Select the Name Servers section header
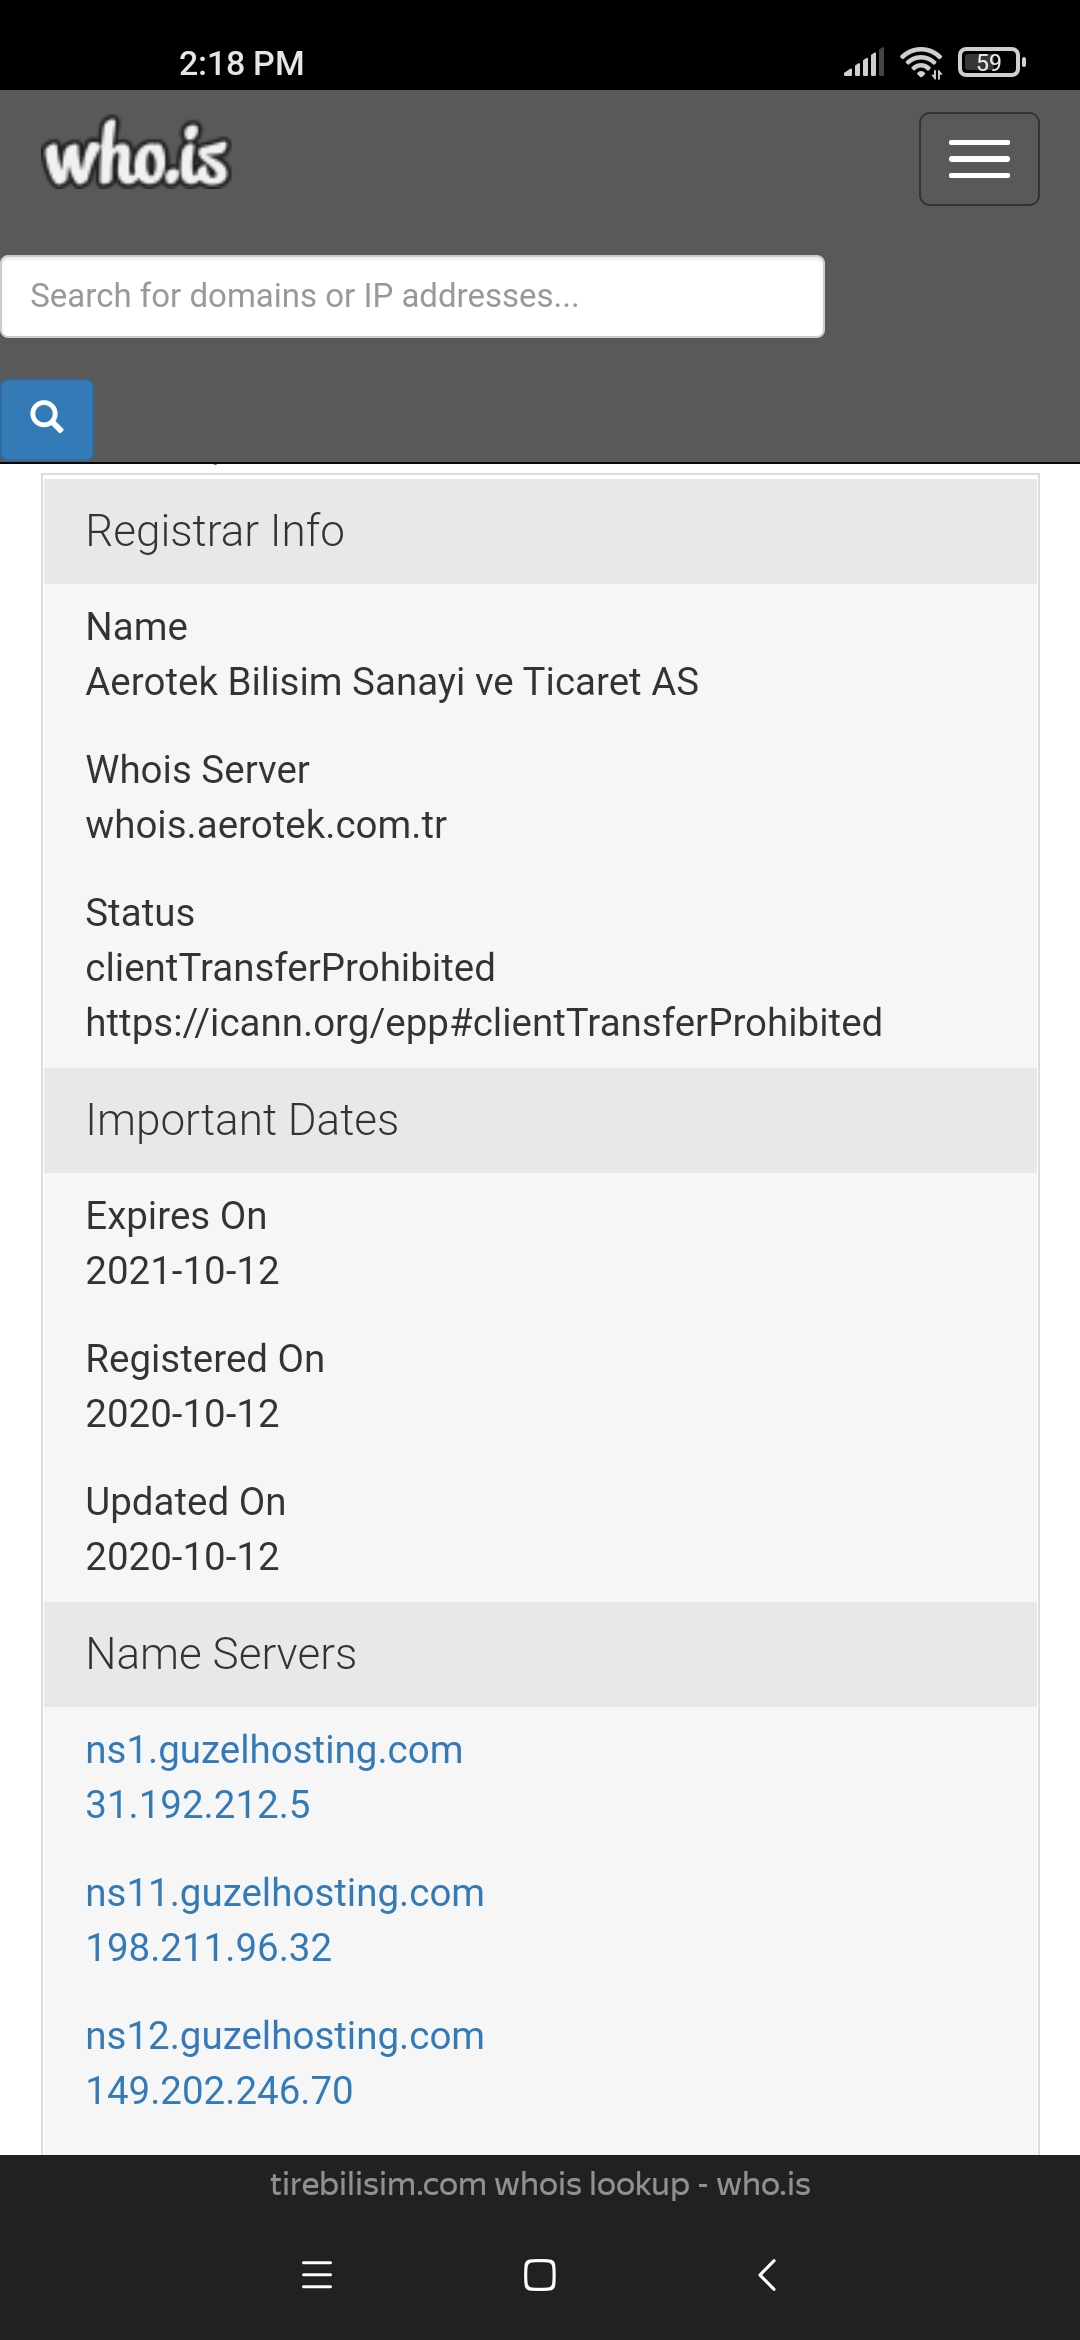1080x2340 pixels. tap(540, 1654)
